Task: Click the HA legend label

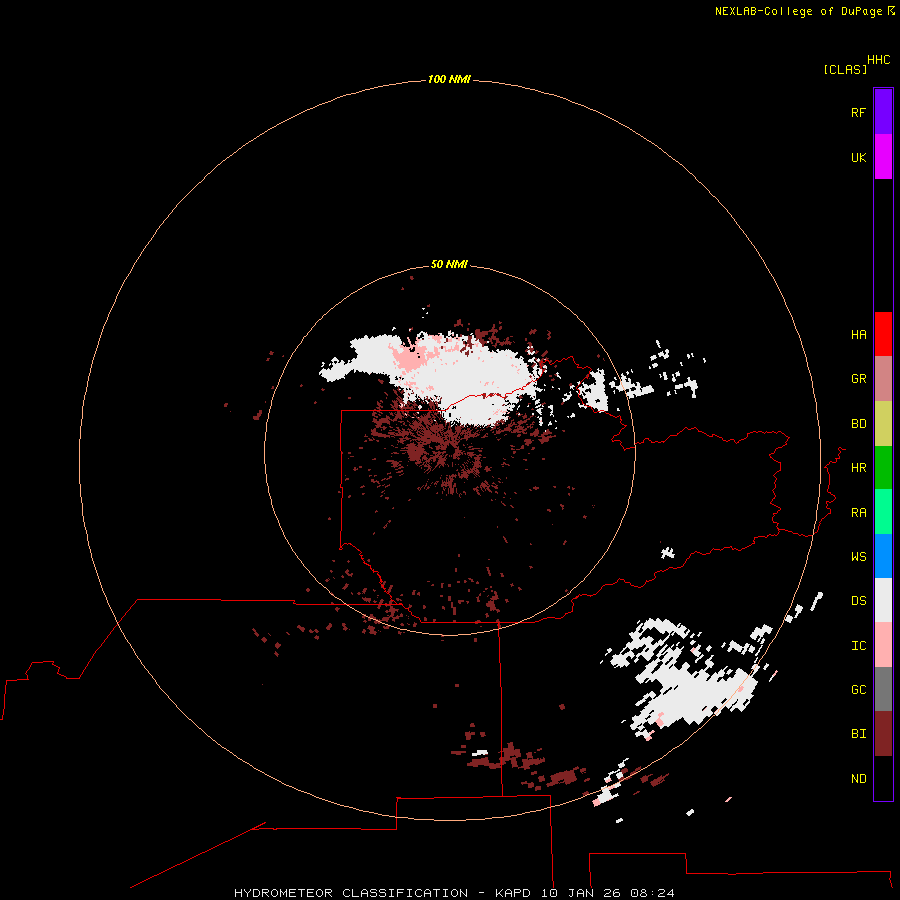Action: (x=859, y=335)
